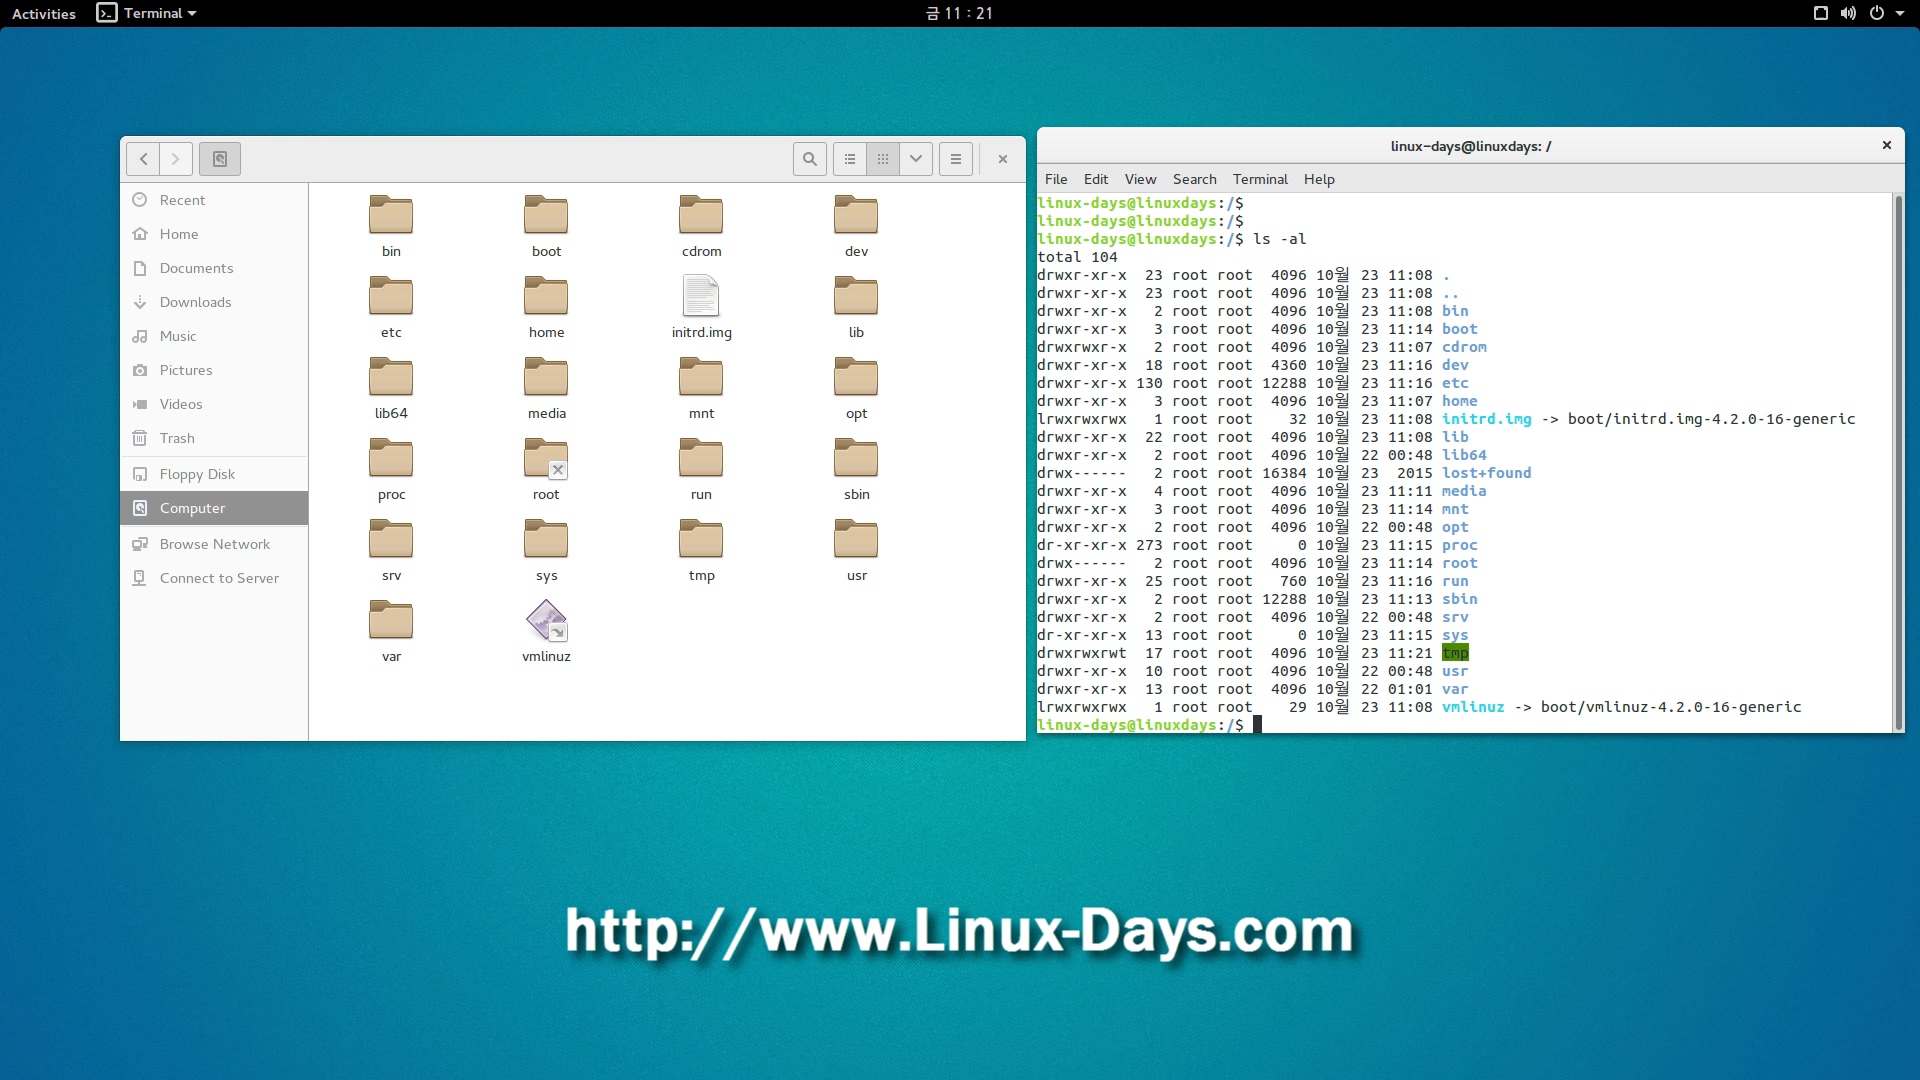Select the dev folder icon
Image resolution: width=1920 pixels, height=1080 pixels.
coord(856,216)
